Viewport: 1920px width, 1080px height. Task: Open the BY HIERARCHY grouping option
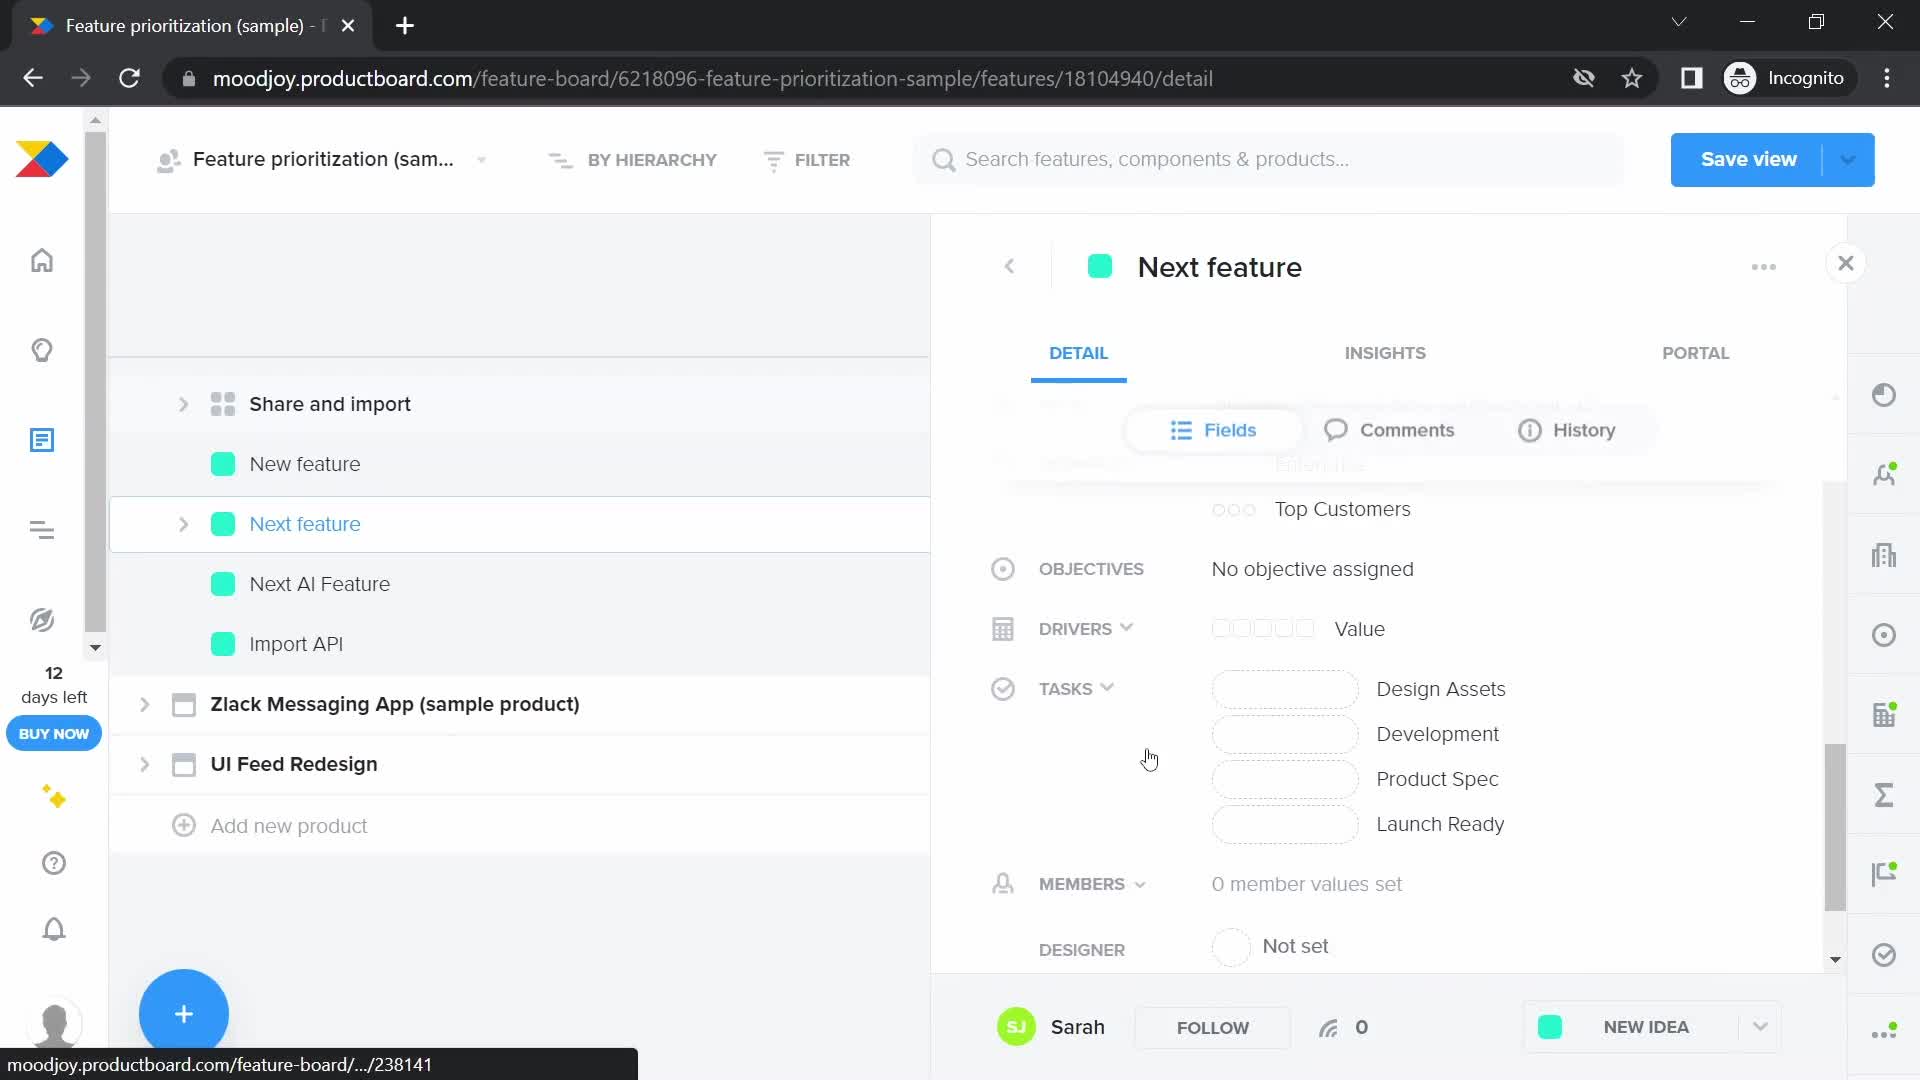point(633,160)
